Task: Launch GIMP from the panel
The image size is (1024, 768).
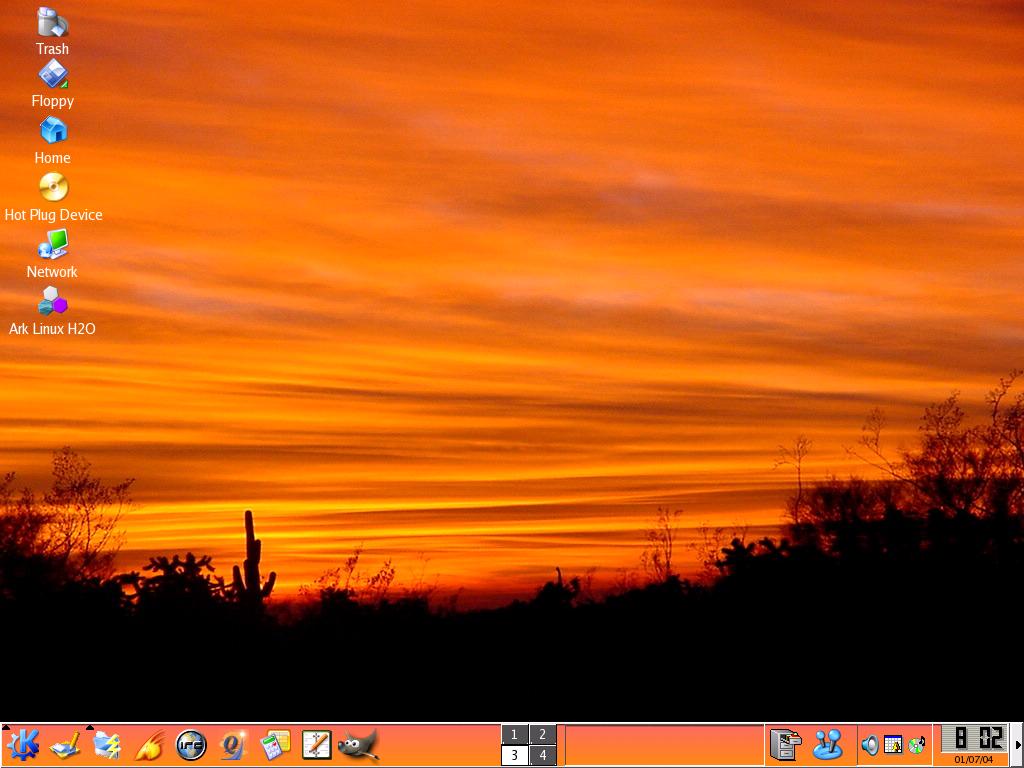Action: (x=359, y=745)
